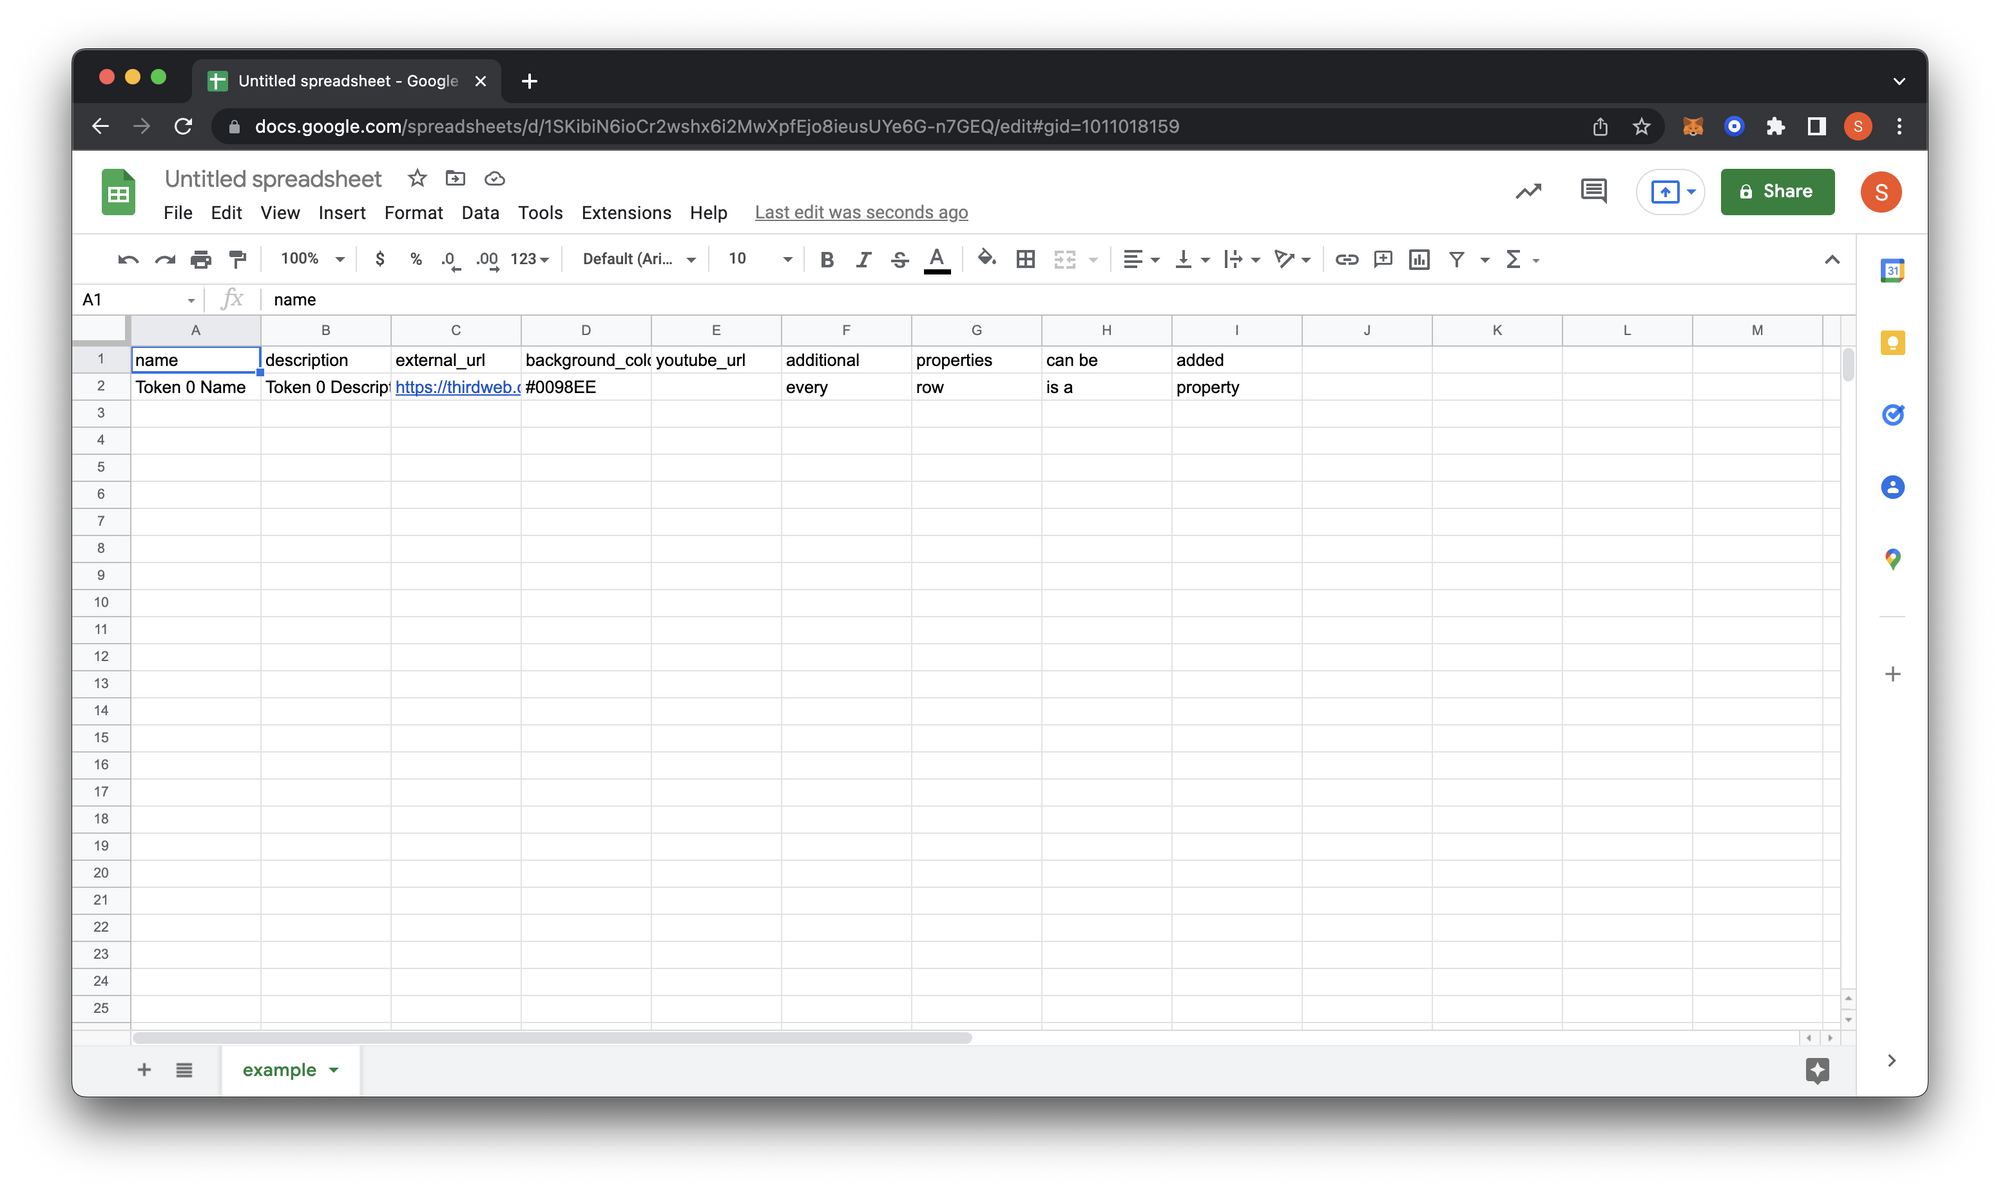
Task: Collapse the toolbar with the caret
Action: point(1832,259)
